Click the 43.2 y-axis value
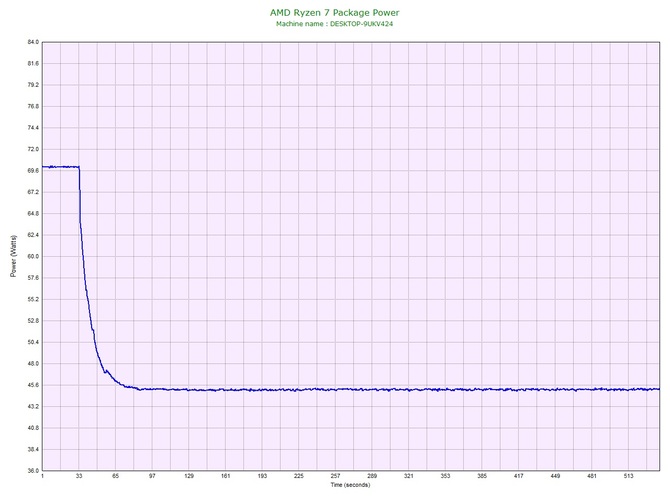The image size is (670, 502). coord(33,407)
